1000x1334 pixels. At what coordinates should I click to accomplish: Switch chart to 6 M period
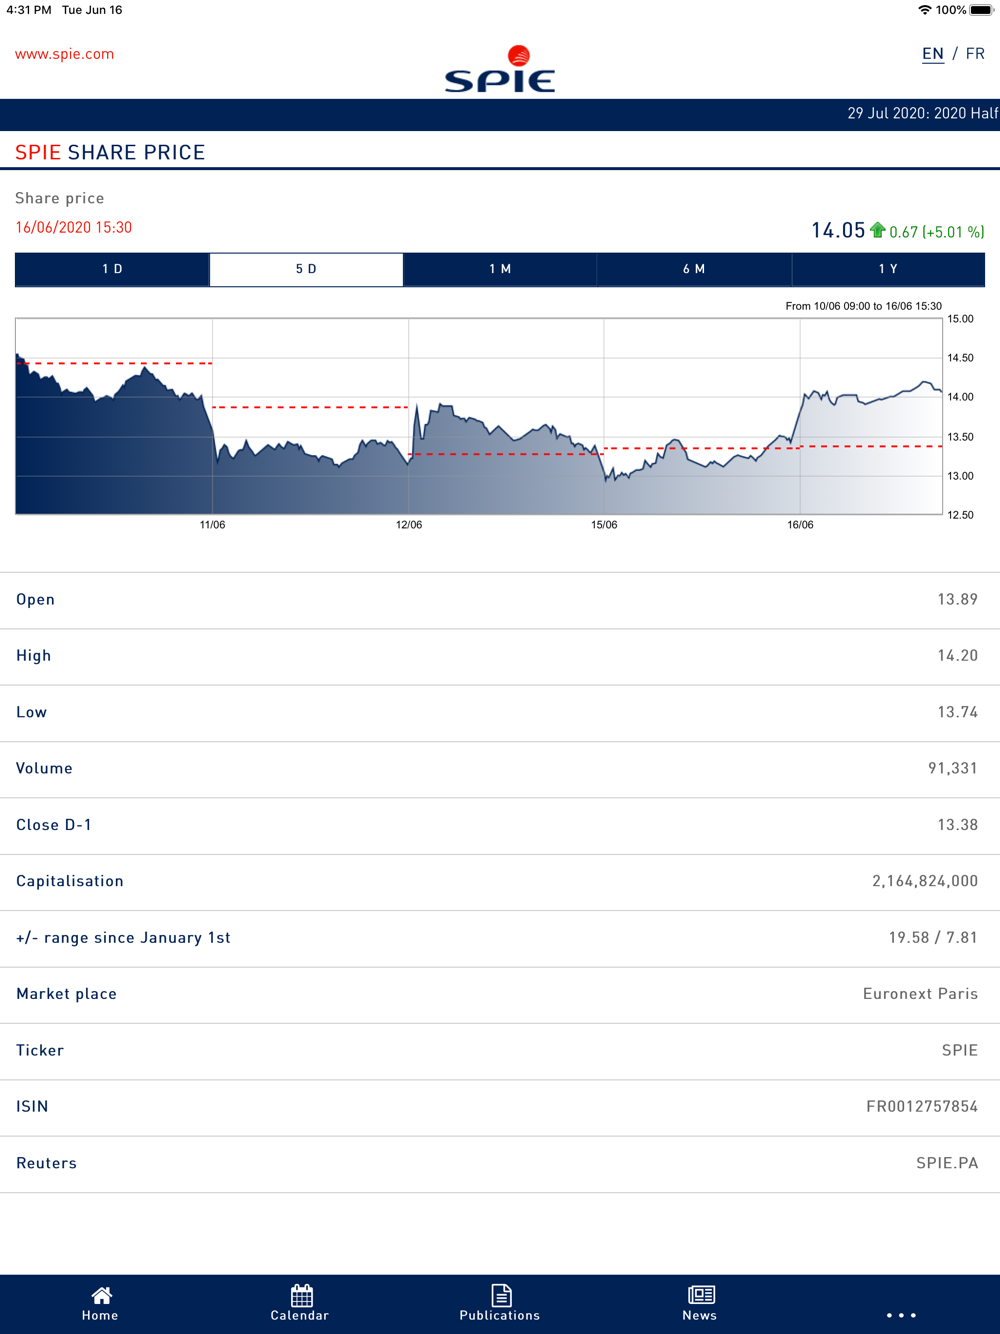(x=694, y=269)
